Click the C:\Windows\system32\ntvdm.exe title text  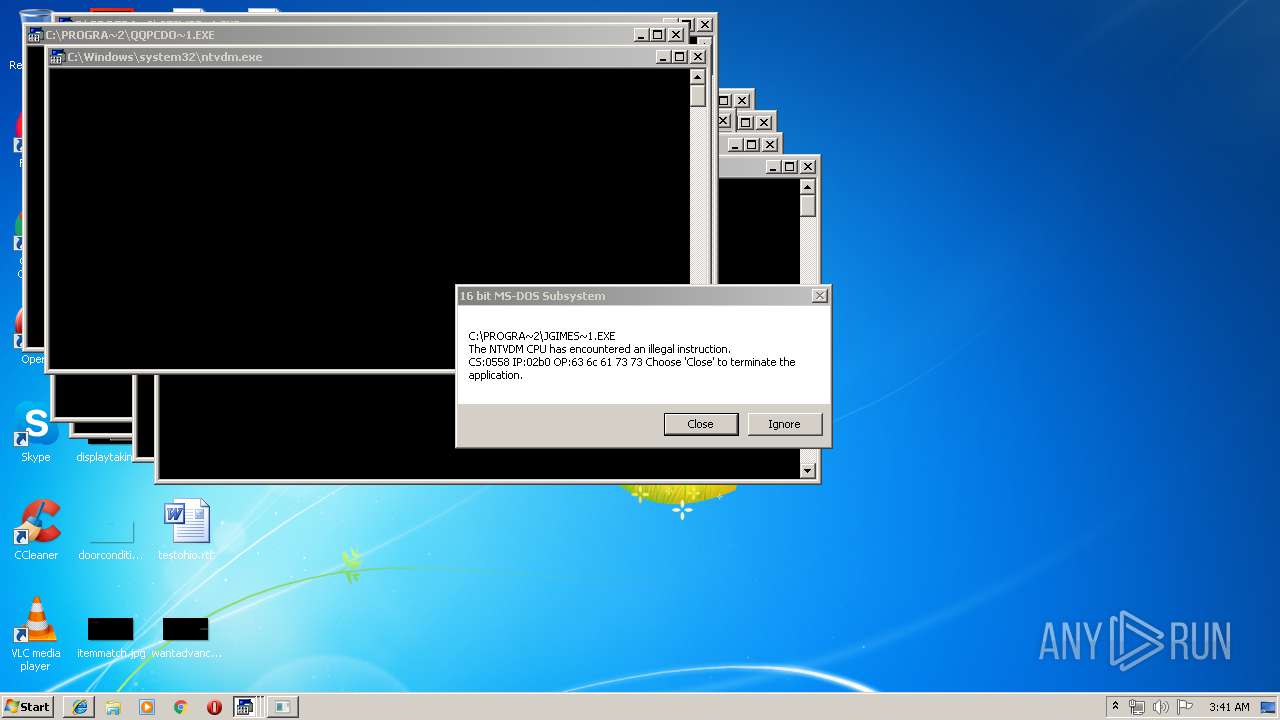tap(165, 57)
